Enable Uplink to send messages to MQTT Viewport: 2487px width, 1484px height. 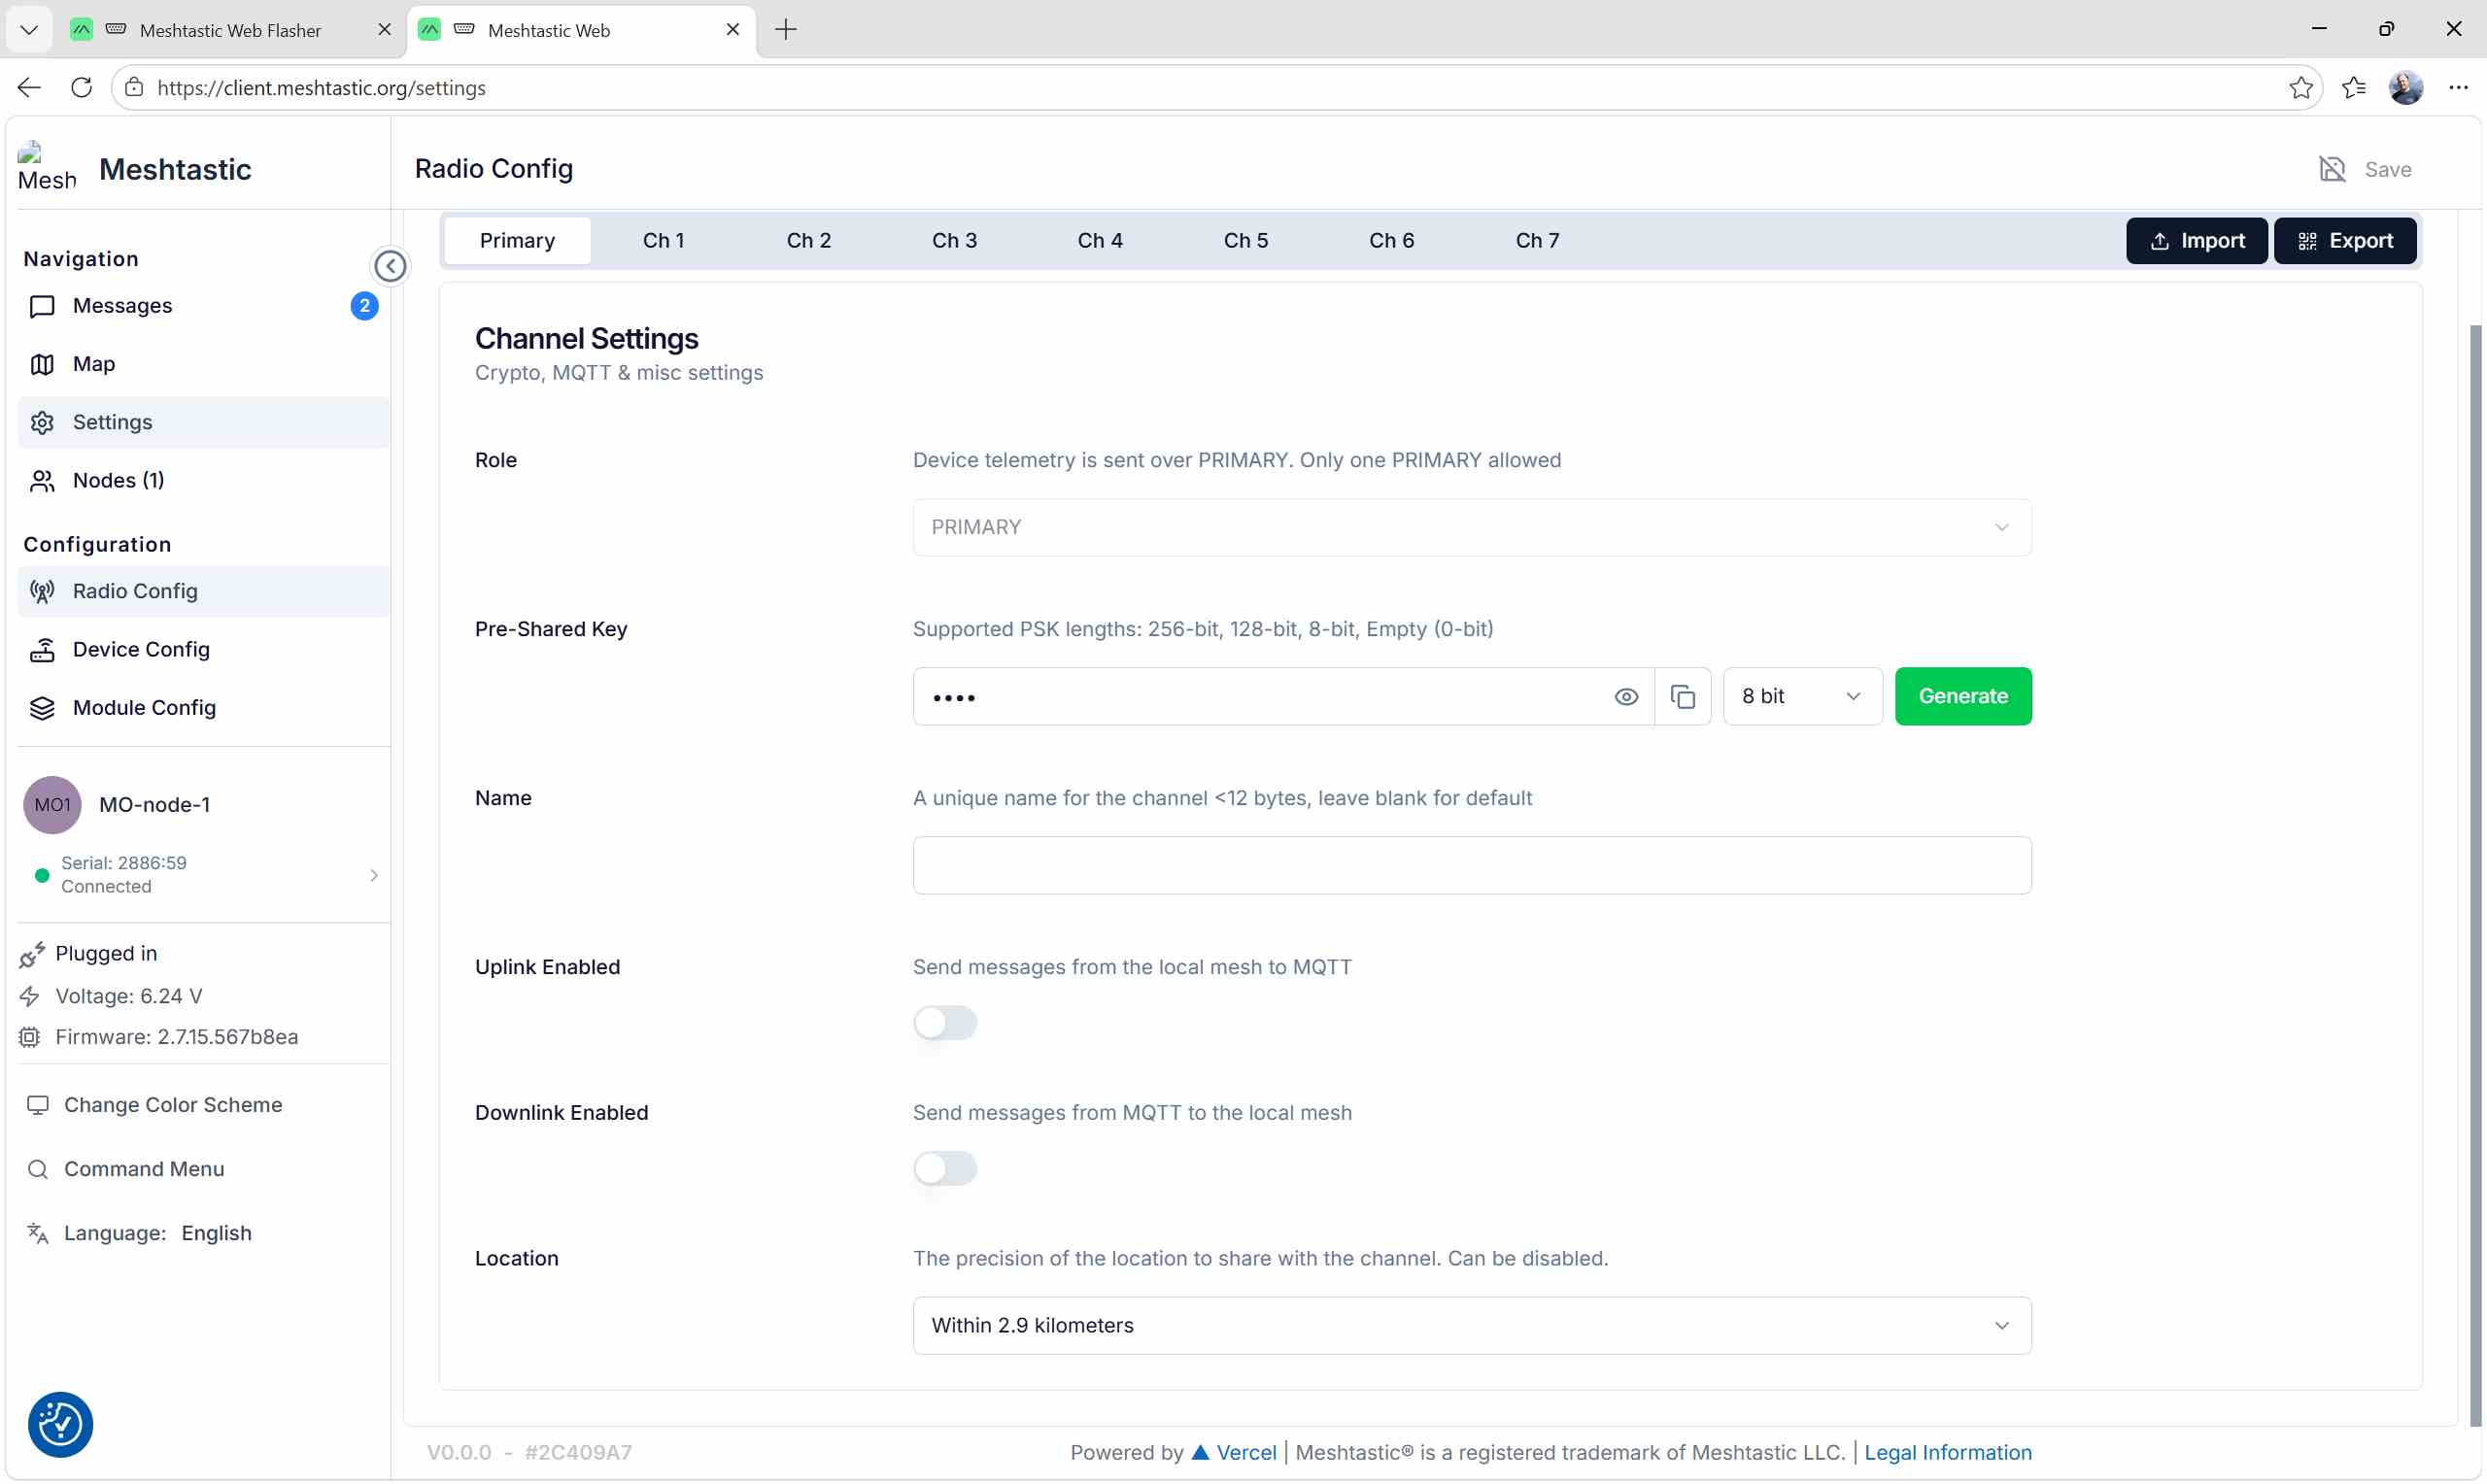tap(945, 1022)
